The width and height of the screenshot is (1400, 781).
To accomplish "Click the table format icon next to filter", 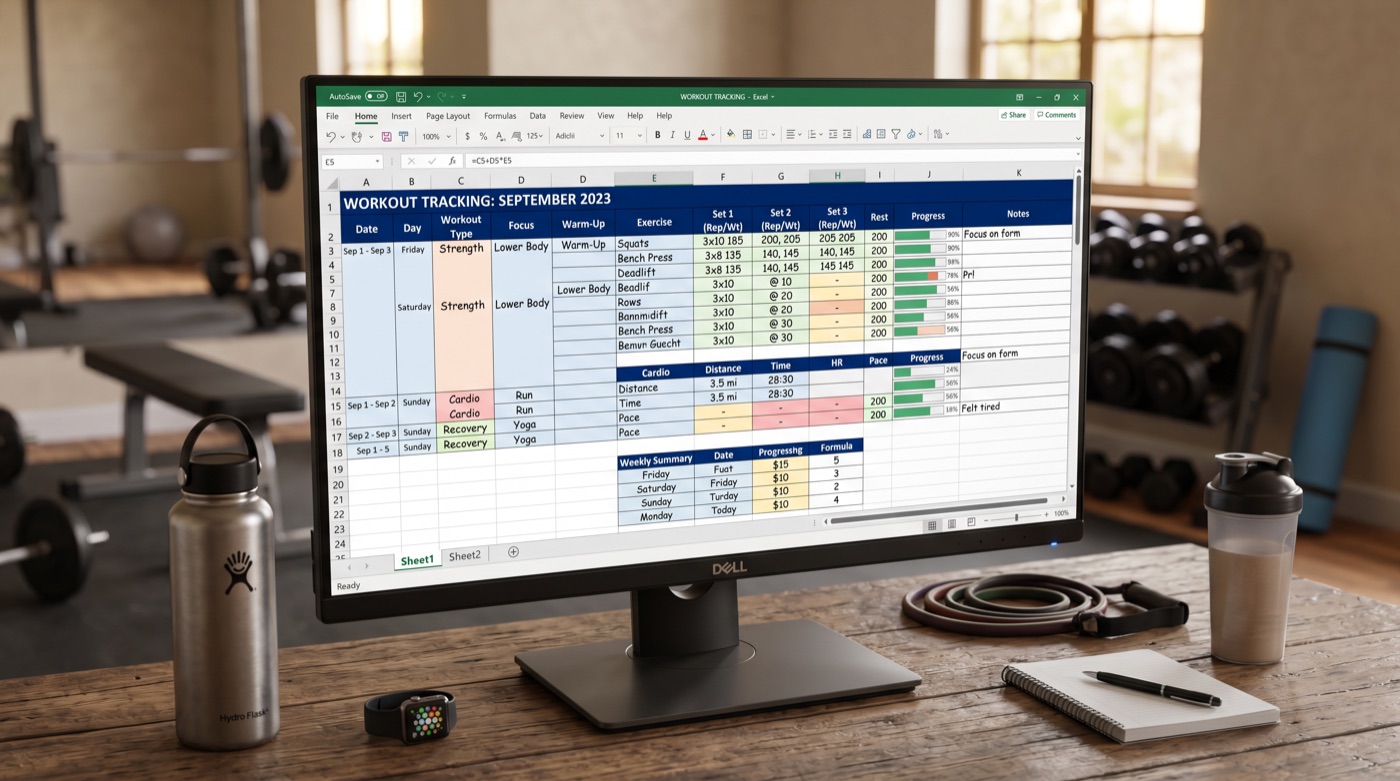I will (x=881, y=134).
